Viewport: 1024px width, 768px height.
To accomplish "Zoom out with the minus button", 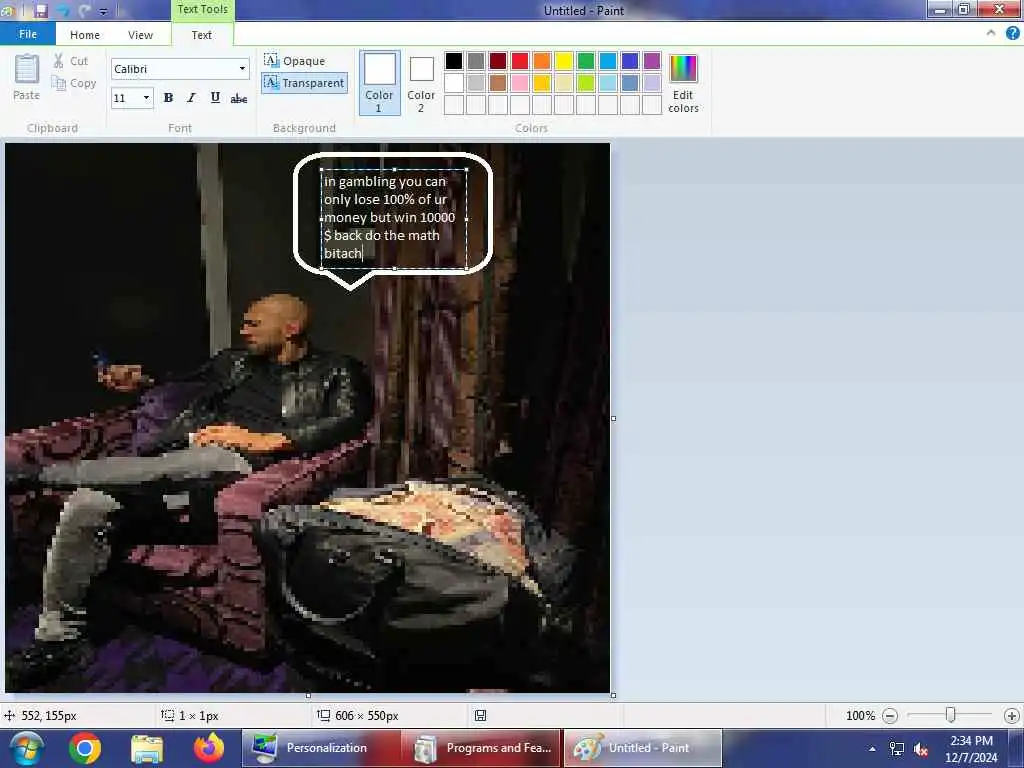I will (x=889, y=716).
